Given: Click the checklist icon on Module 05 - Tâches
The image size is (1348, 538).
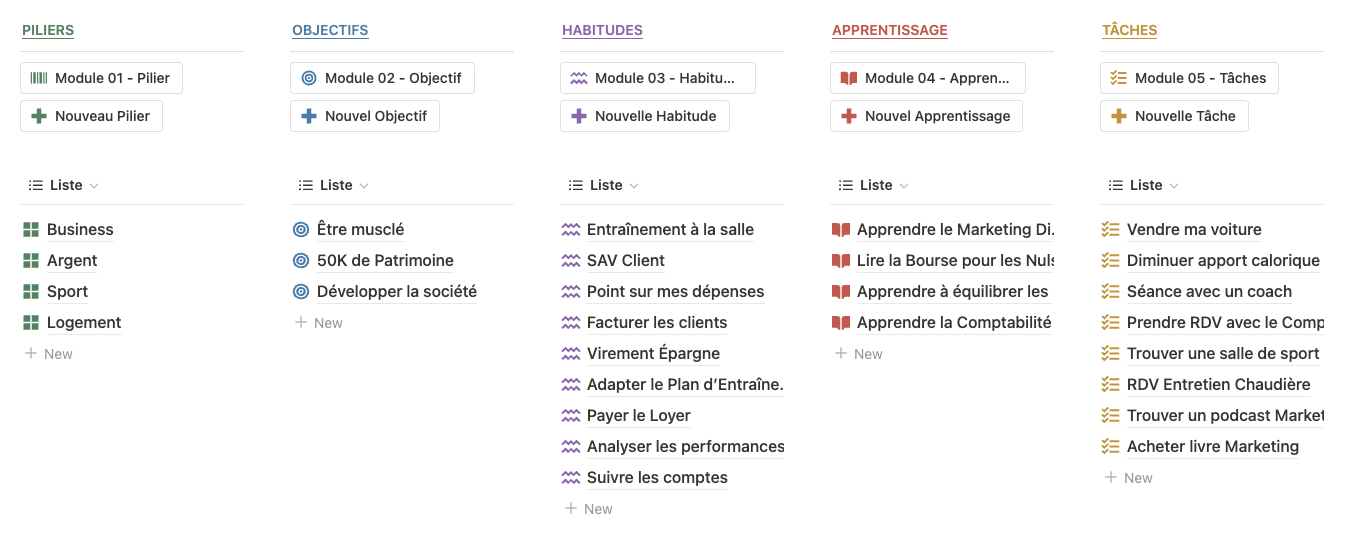Looking at the screenshot, I should (x=1119, y=78).
